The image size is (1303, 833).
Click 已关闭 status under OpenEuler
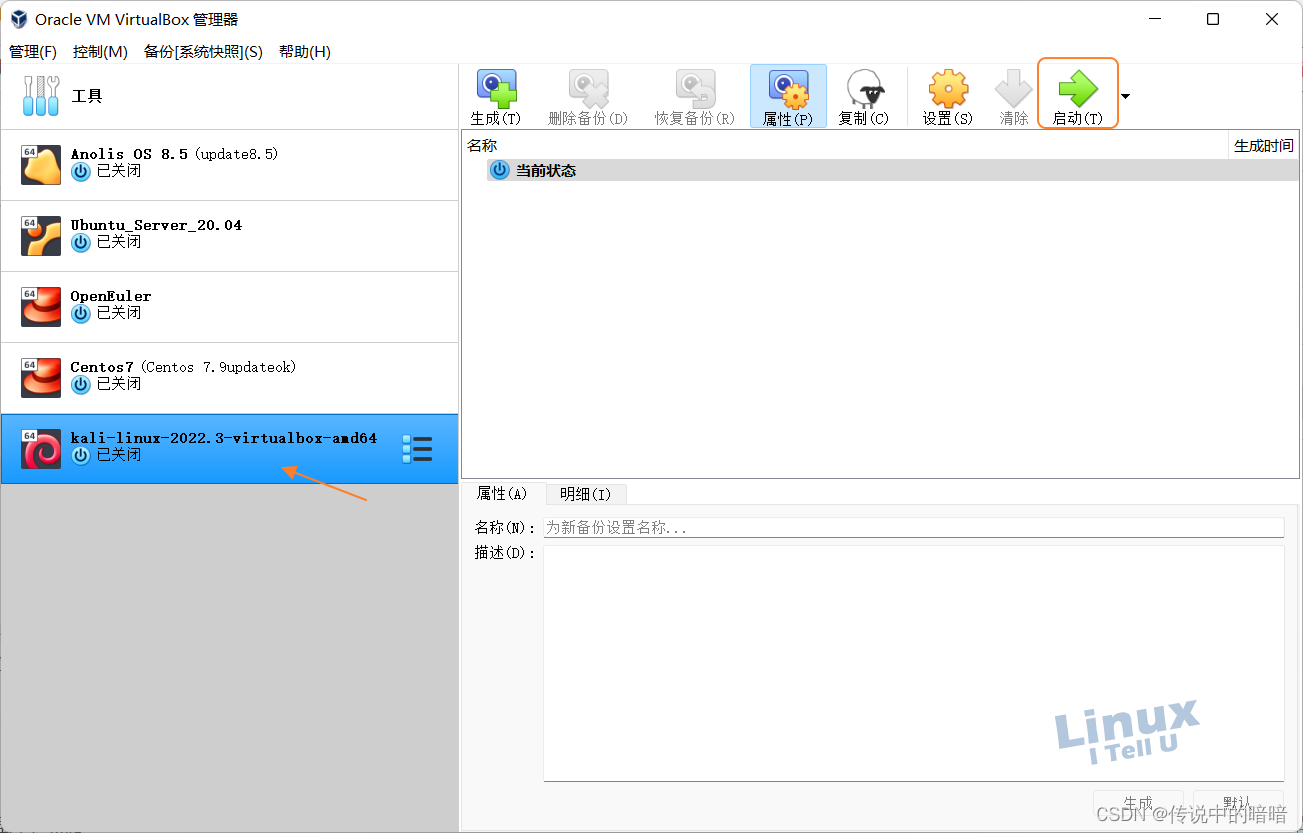[x=119, y=313]
